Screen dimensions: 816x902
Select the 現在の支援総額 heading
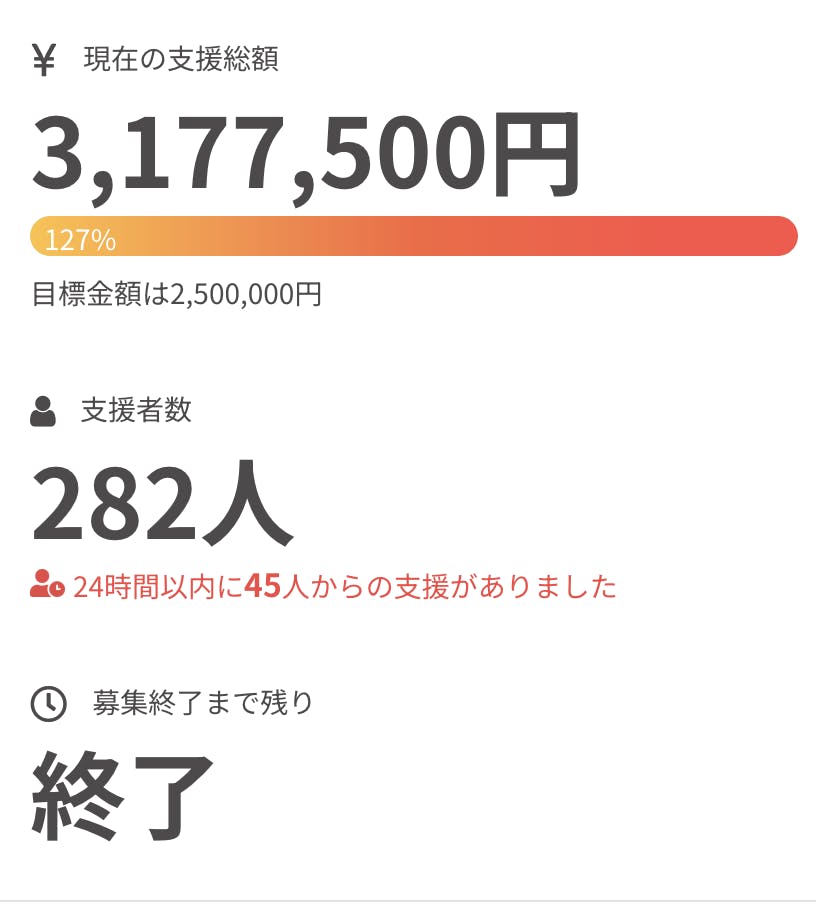pos(181,60)
